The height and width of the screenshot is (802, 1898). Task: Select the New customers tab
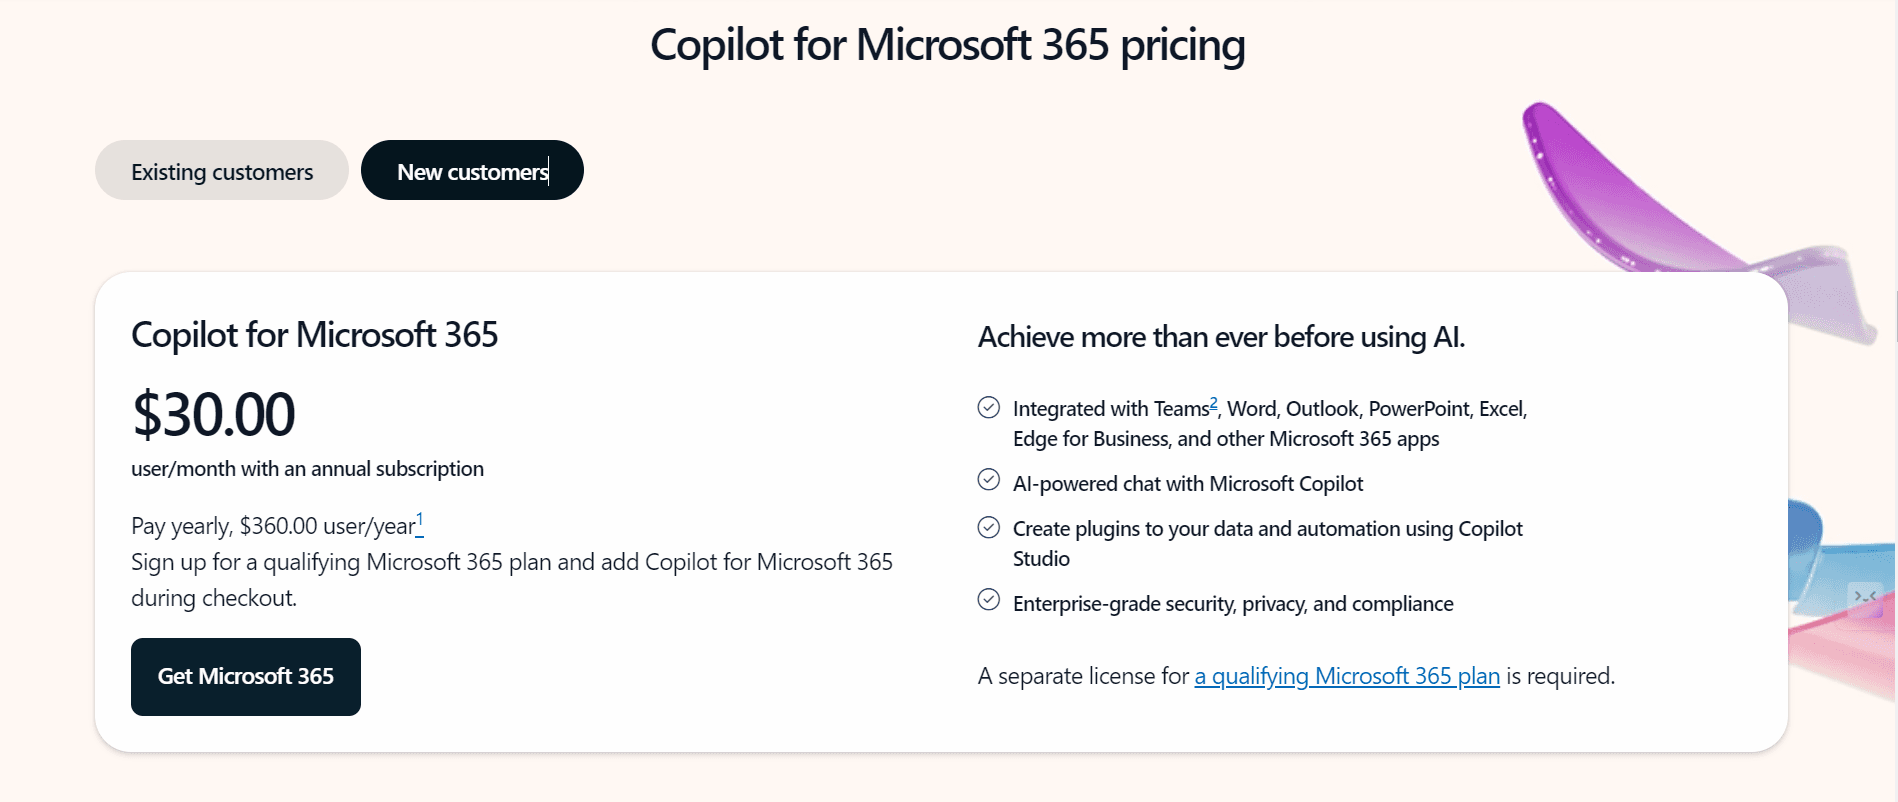pyautogui.click(x=472, y=171)
